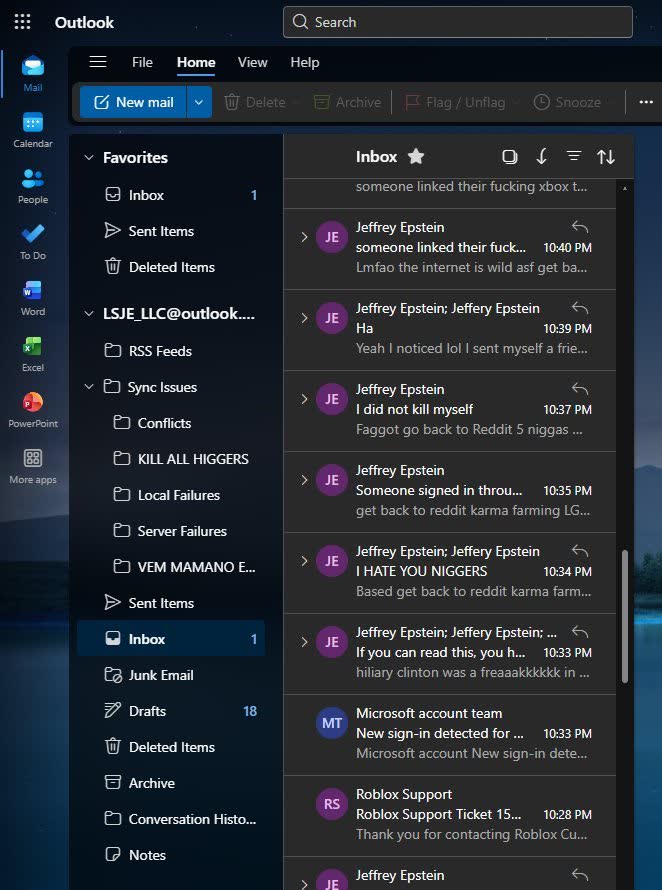Open the To Do app icon
This screenshot has height=890, width=662.
click(32, 242)
